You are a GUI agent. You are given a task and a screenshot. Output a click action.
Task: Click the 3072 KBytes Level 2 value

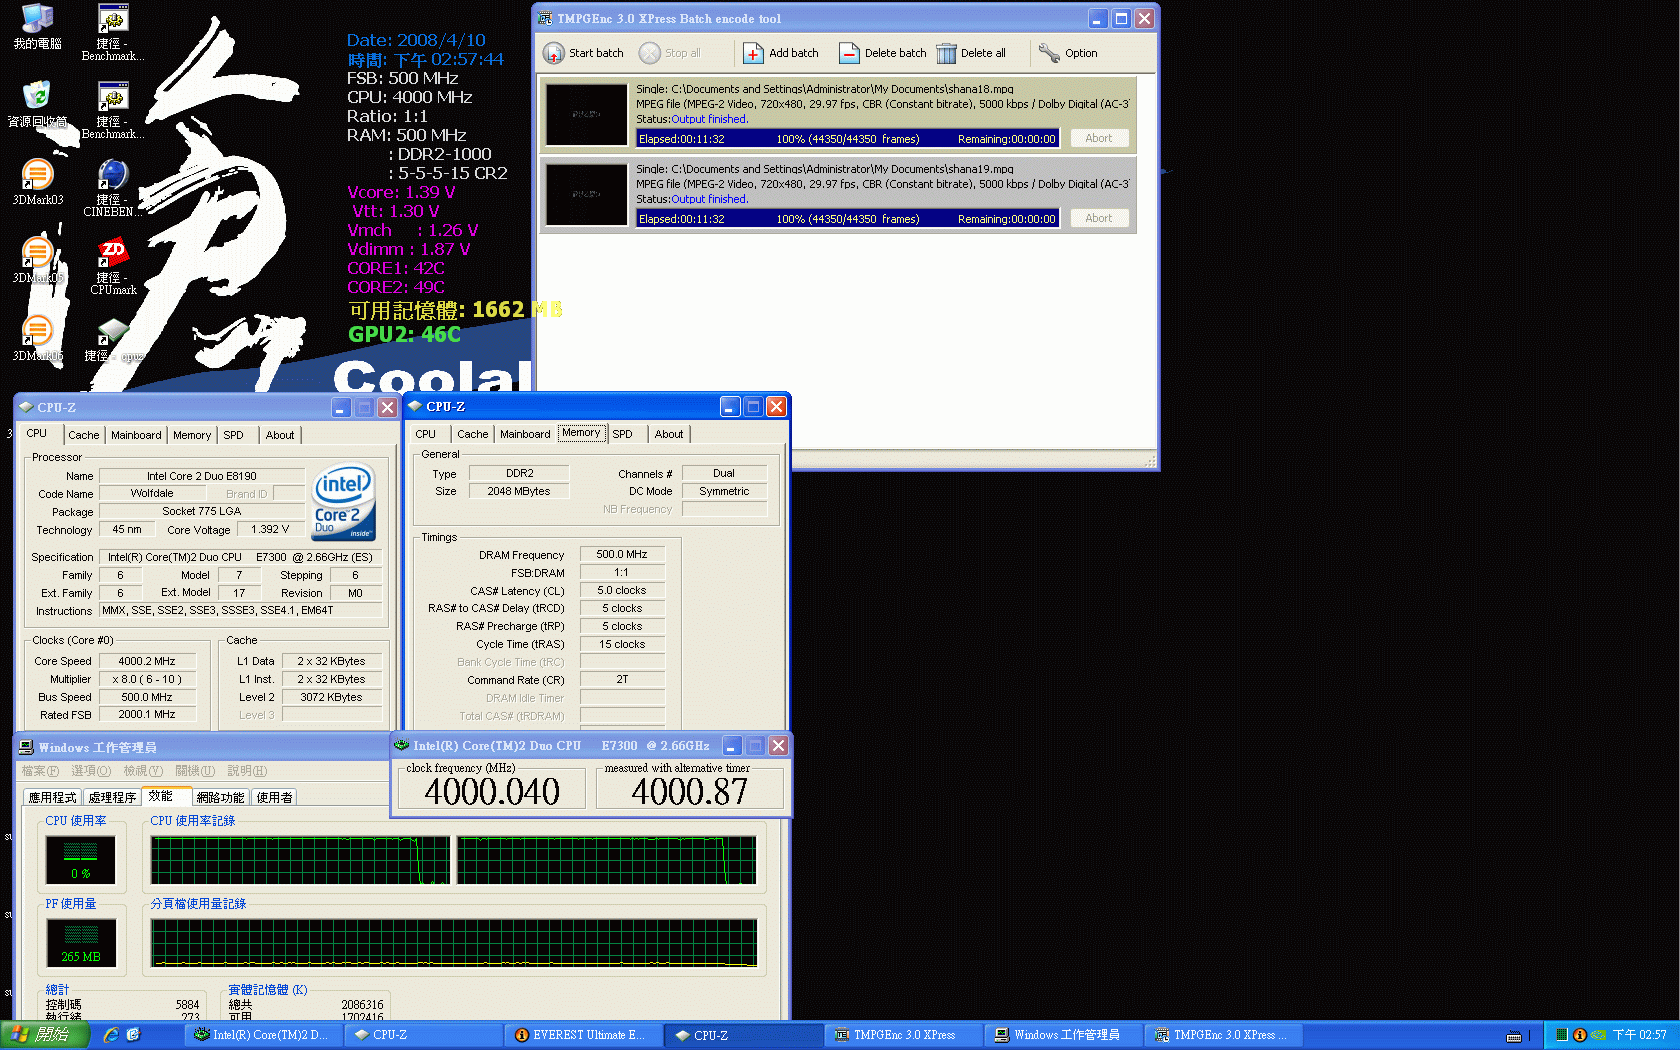click(331, 697)
